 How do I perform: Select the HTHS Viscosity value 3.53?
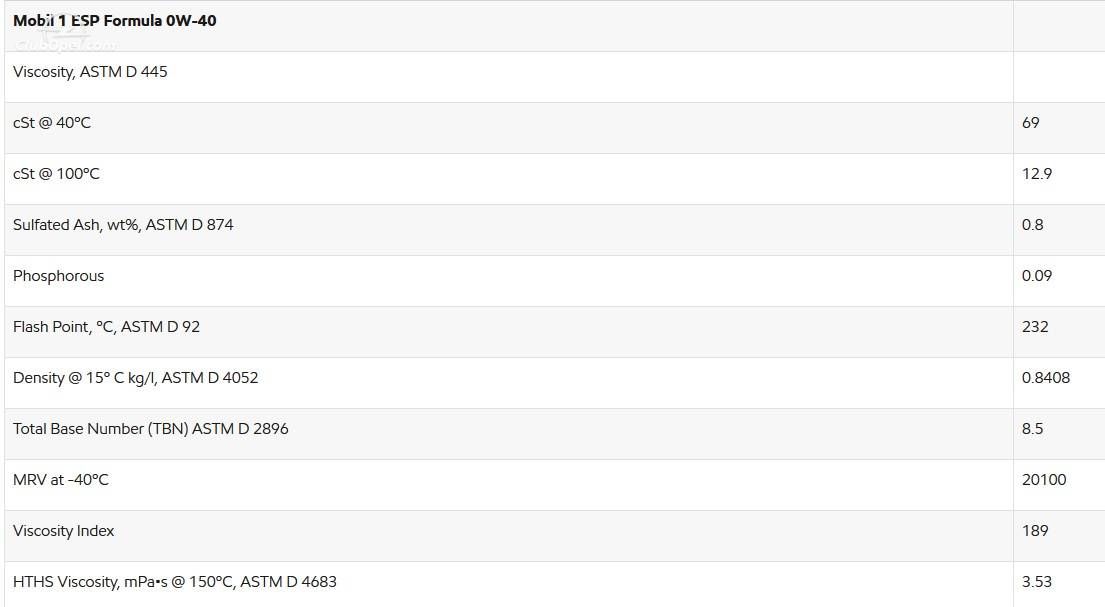1037,582
